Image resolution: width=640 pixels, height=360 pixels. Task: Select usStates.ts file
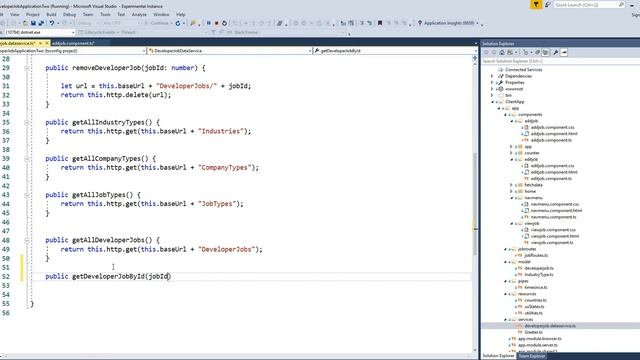tap(534, 307)
